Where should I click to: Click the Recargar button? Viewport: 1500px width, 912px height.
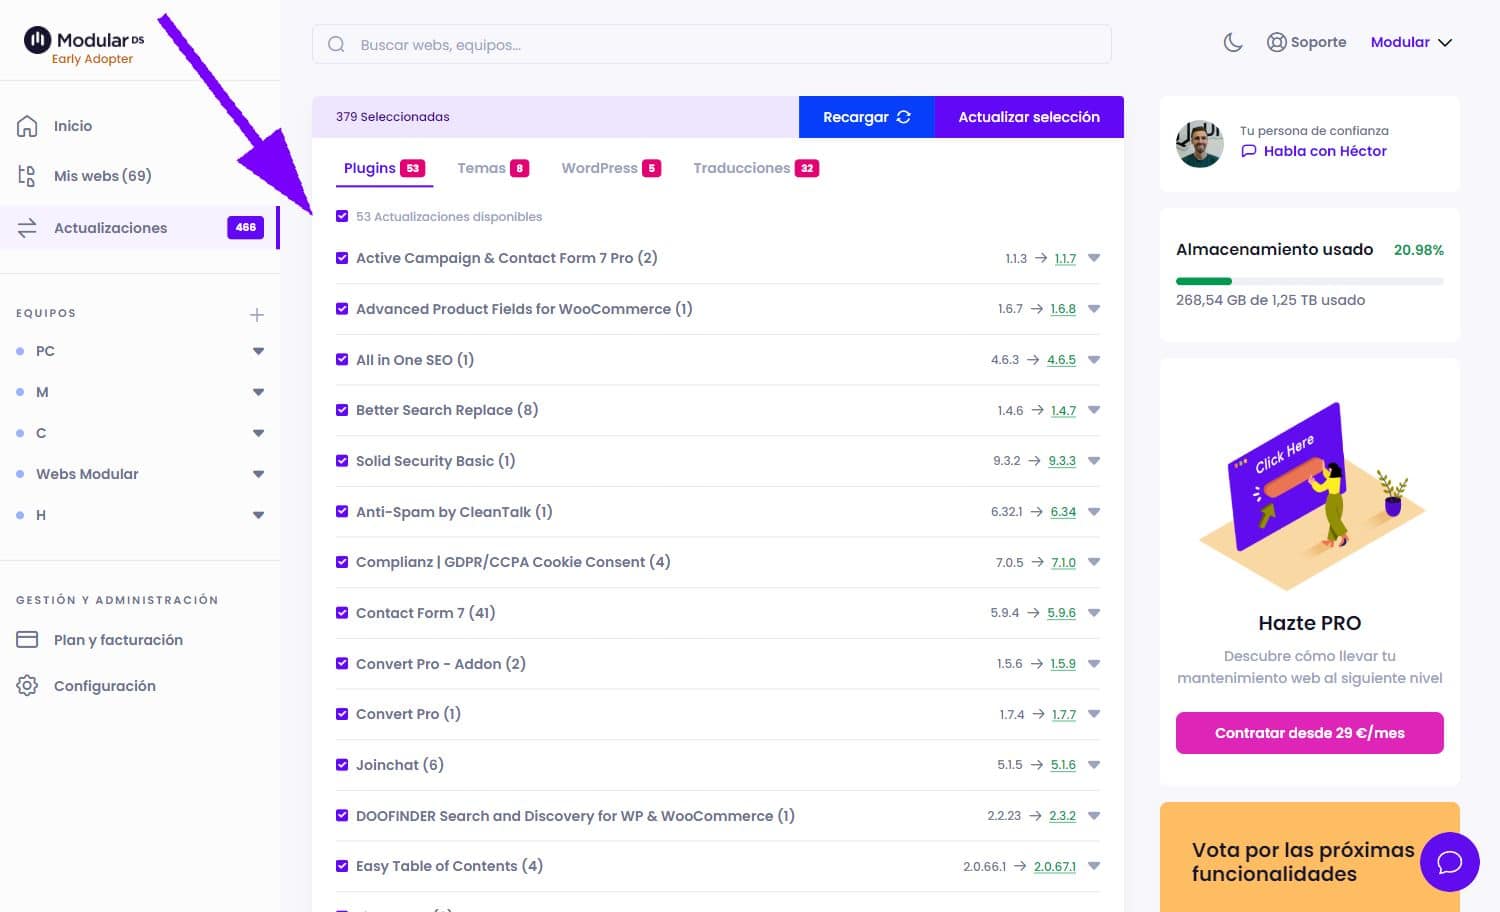(866, 117)
